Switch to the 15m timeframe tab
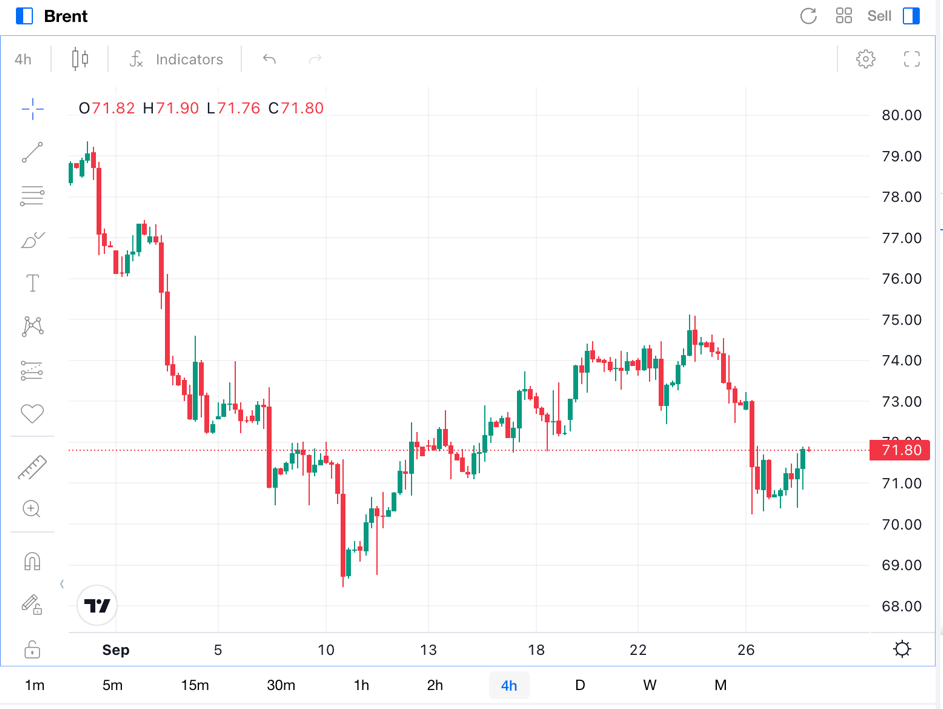 [195, 685]
